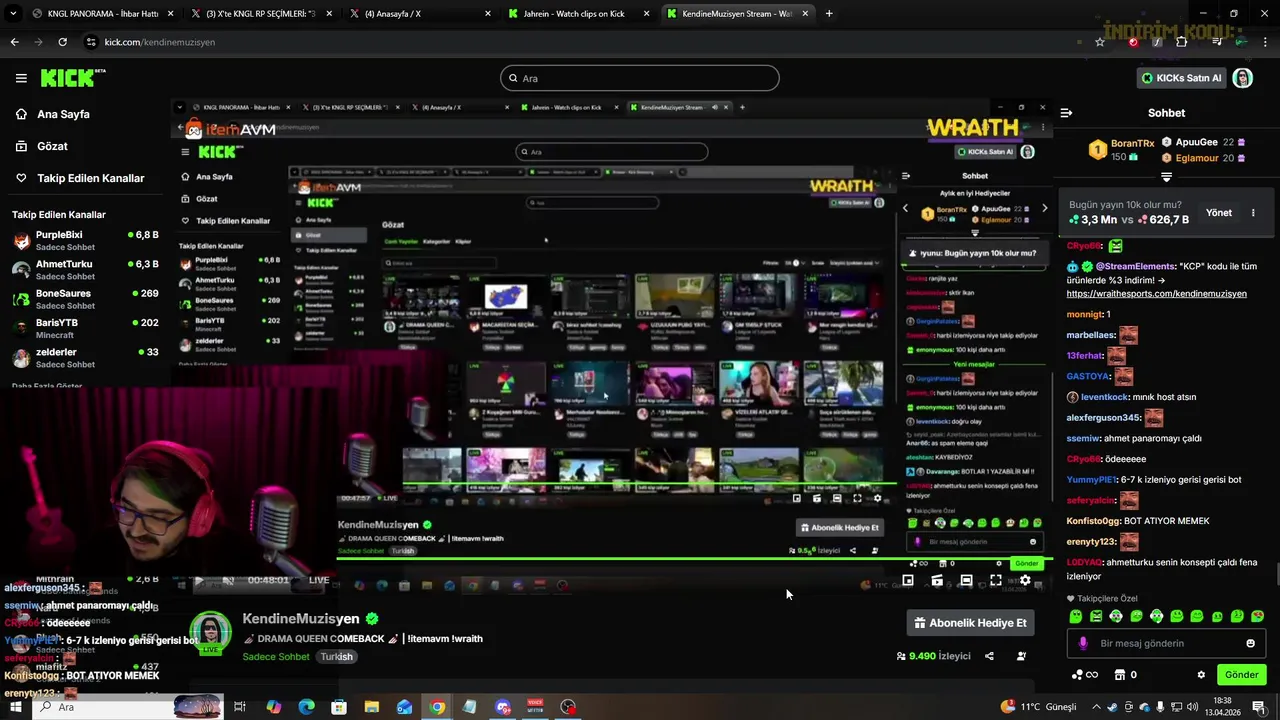Open player settings gear icon
The image size is (1280, 720).
(1025, 580)
